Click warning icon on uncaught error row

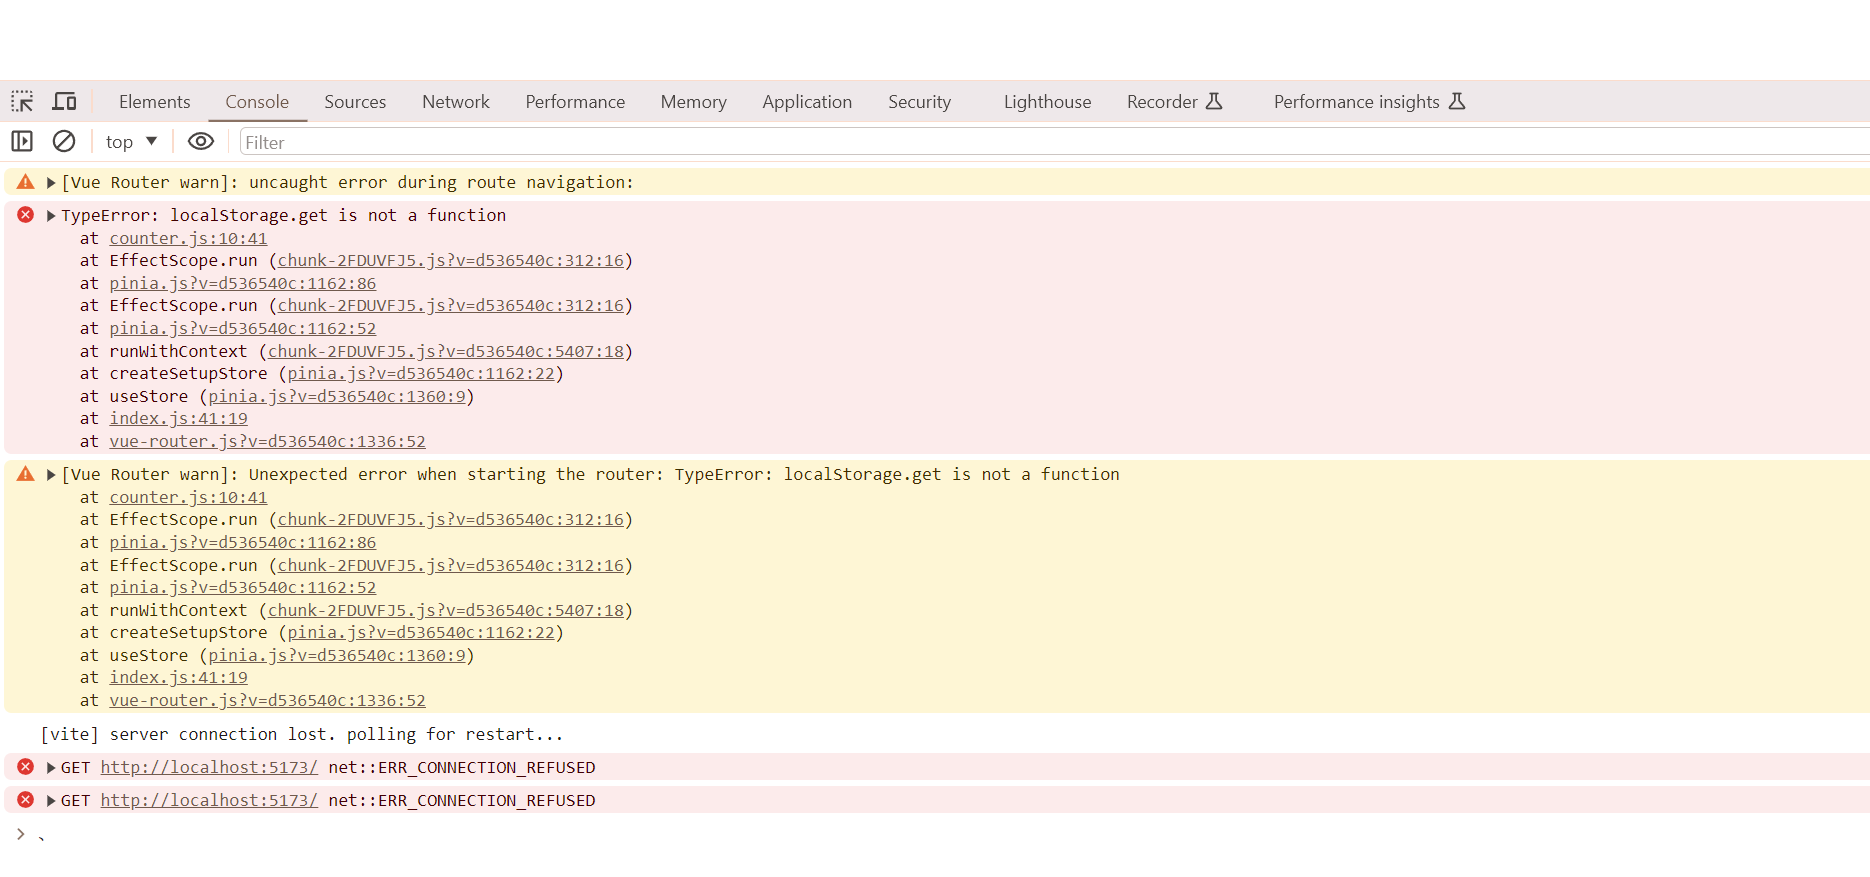pos(26,182)
